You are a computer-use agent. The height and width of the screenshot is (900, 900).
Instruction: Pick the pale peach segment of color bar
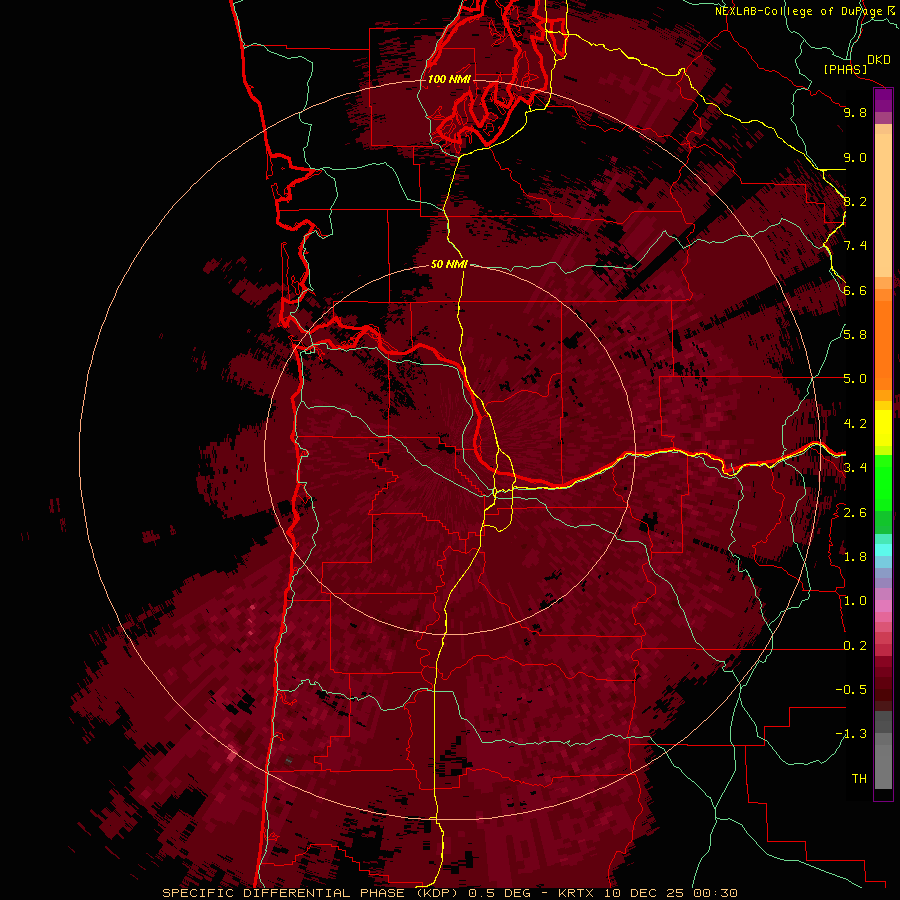(883, 205)
